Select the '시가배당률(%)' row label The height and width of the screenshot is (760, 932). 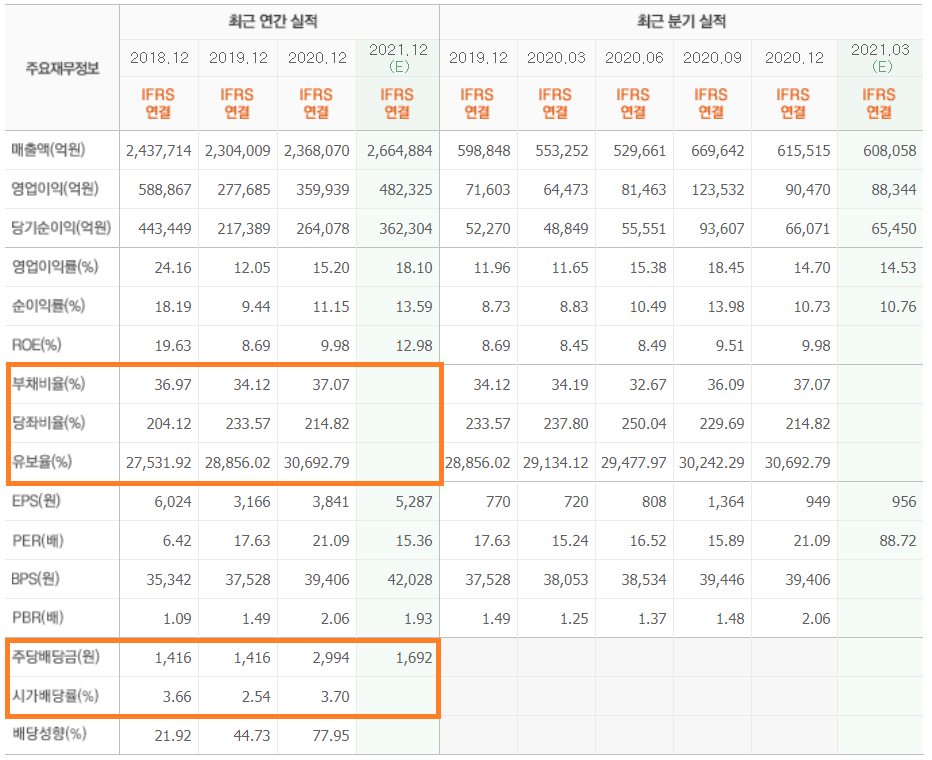55,696
